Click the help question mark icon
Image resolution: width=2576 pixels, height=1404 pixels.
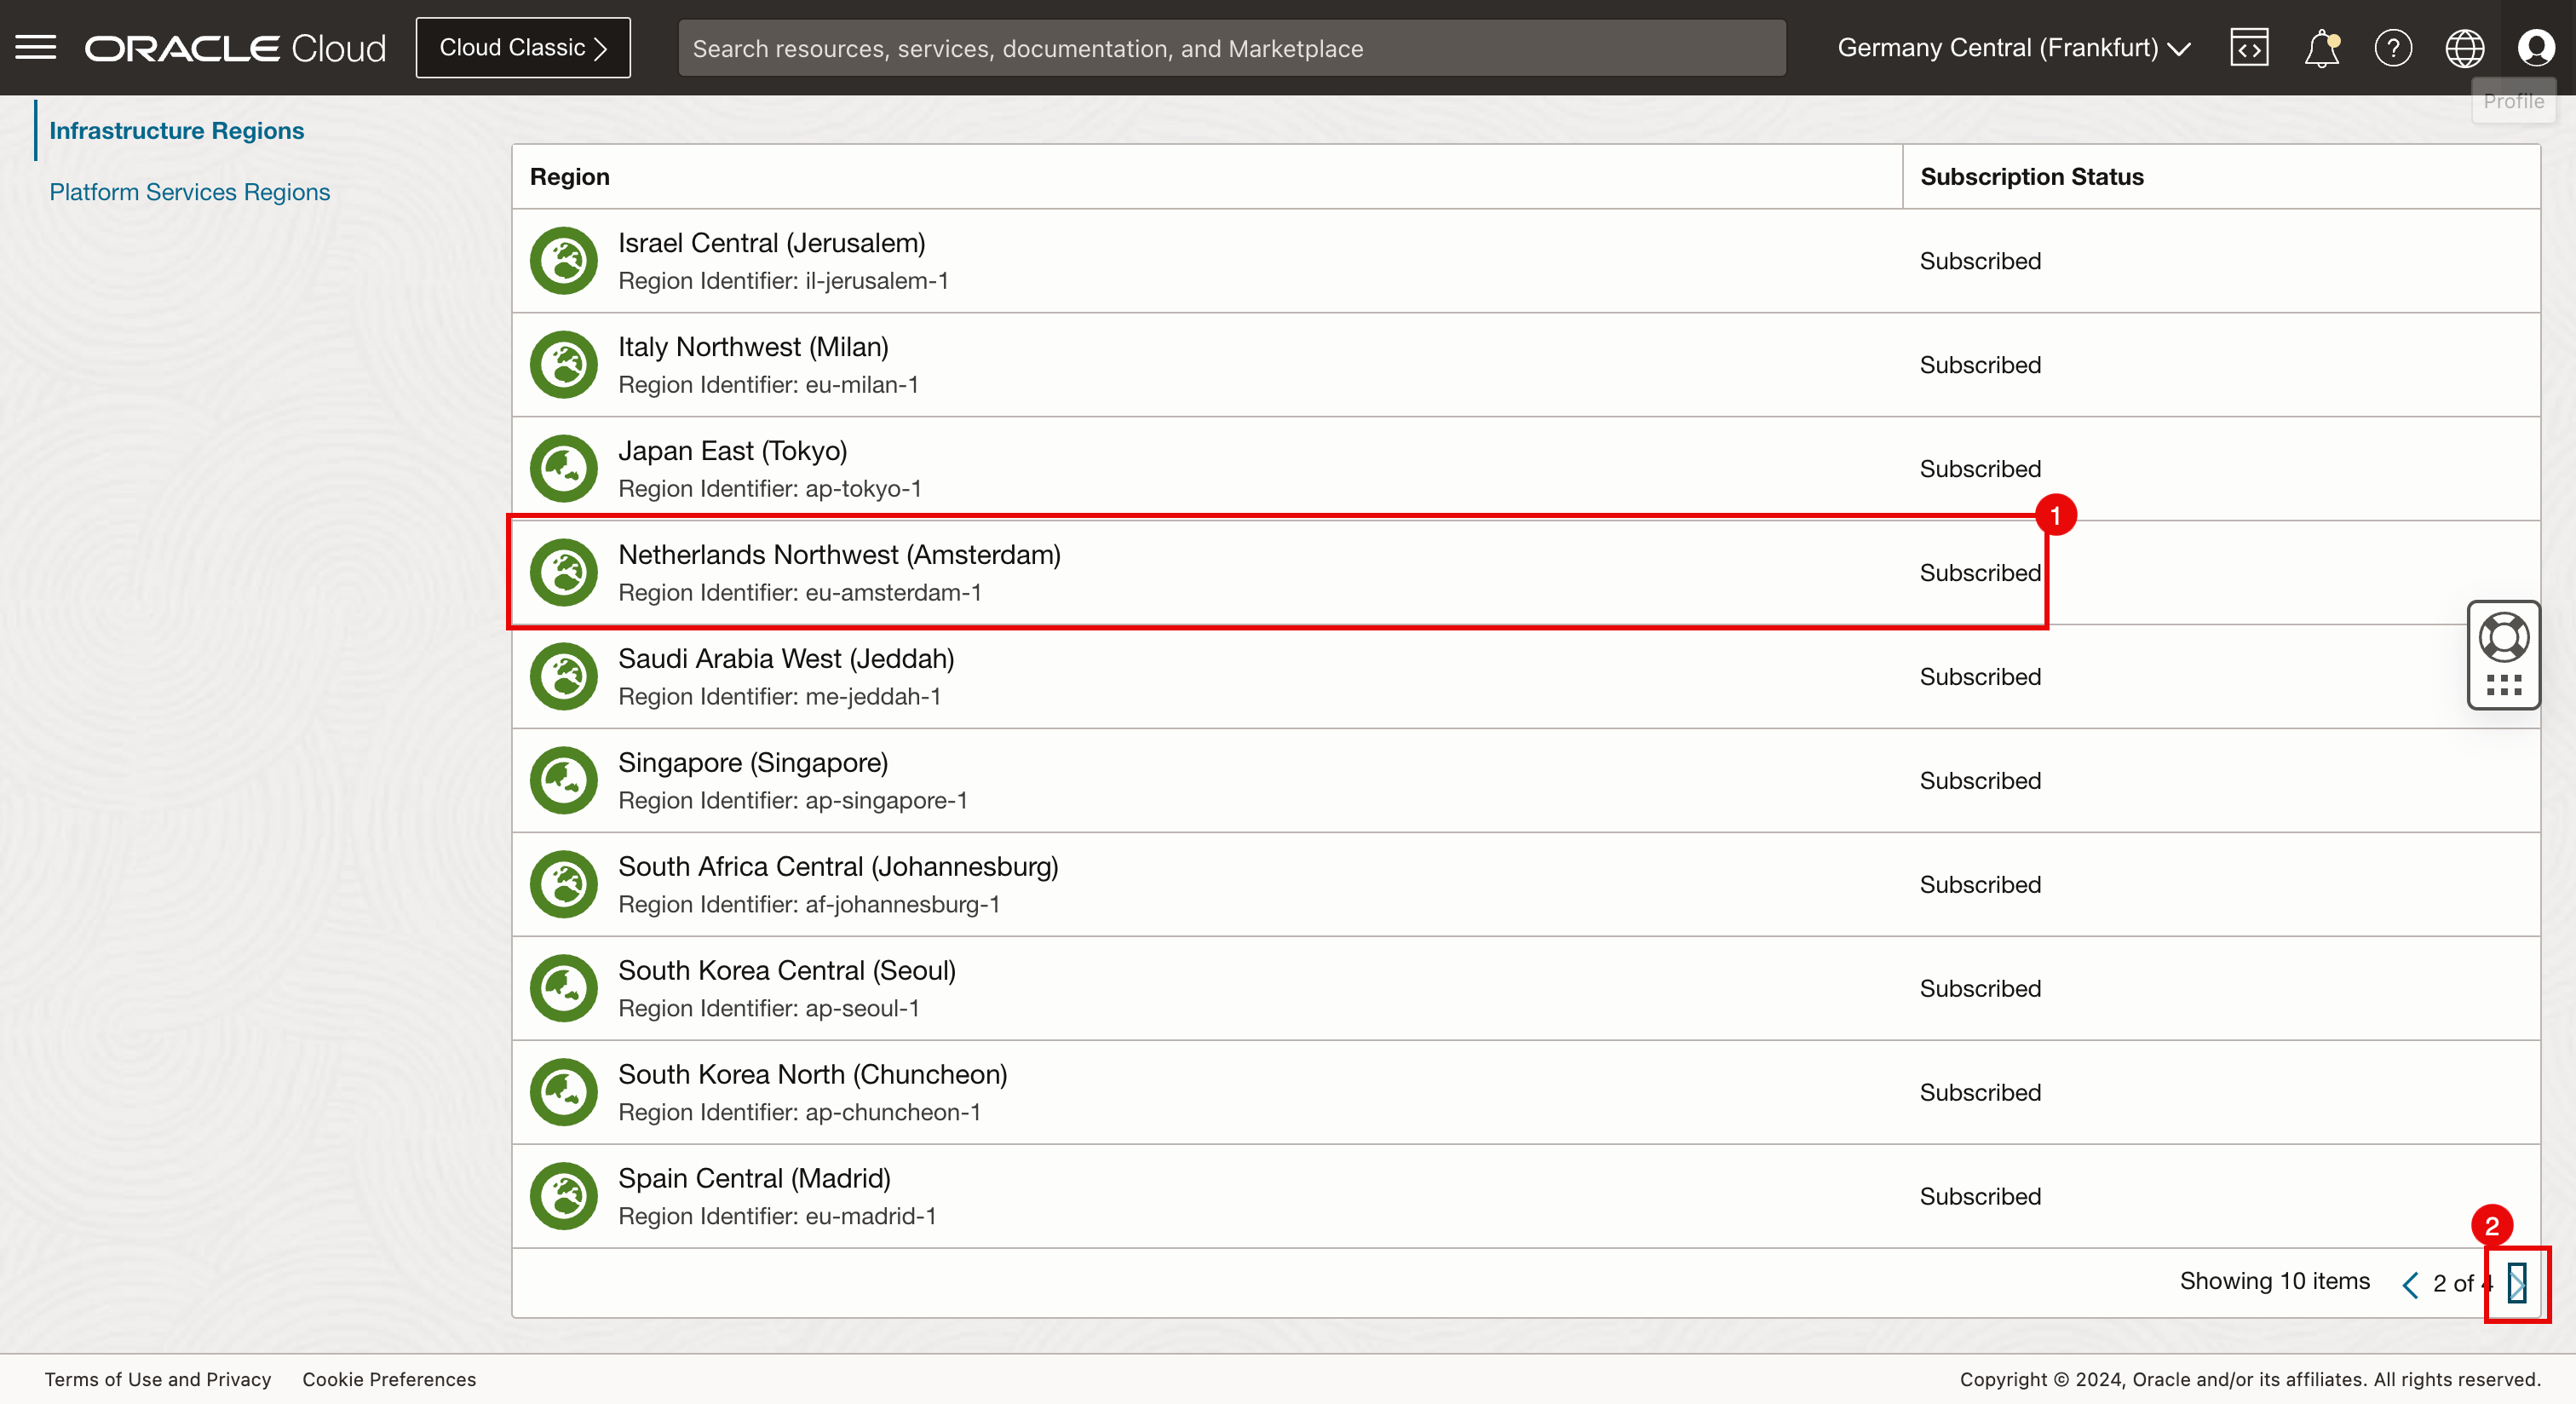[2393, 47]
